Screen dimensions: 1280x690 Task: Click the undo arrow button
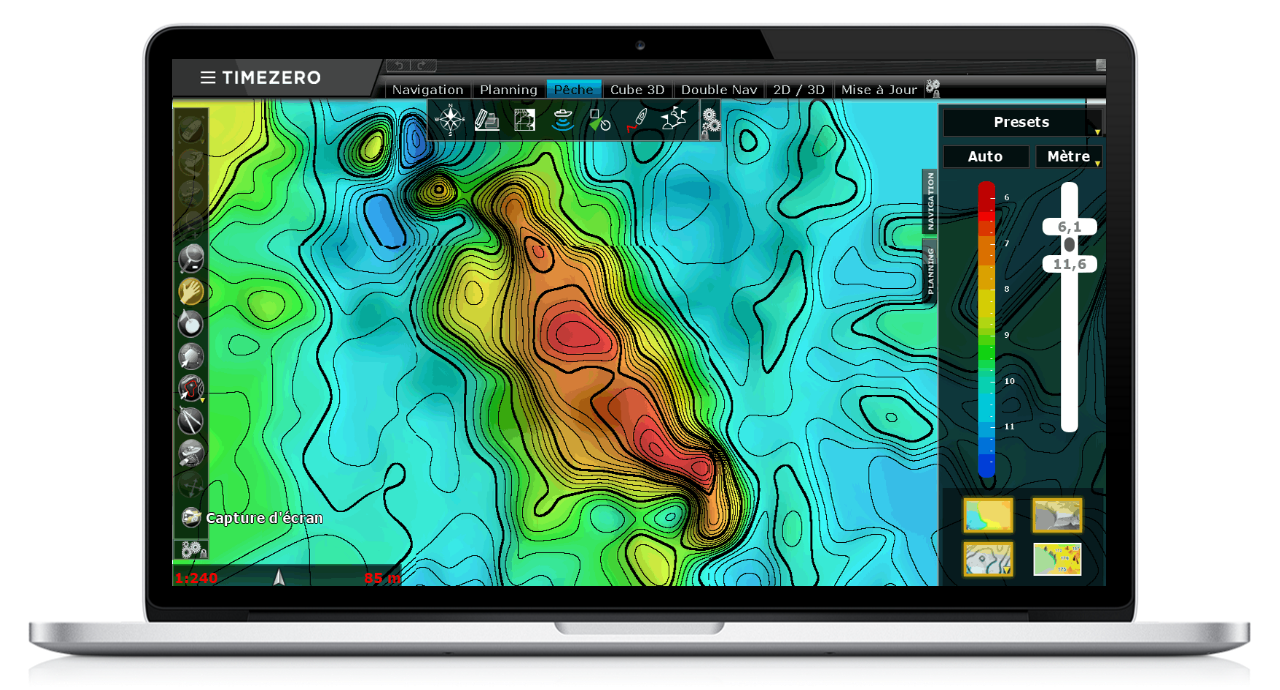pyautogui.click(x=399, y=66)
